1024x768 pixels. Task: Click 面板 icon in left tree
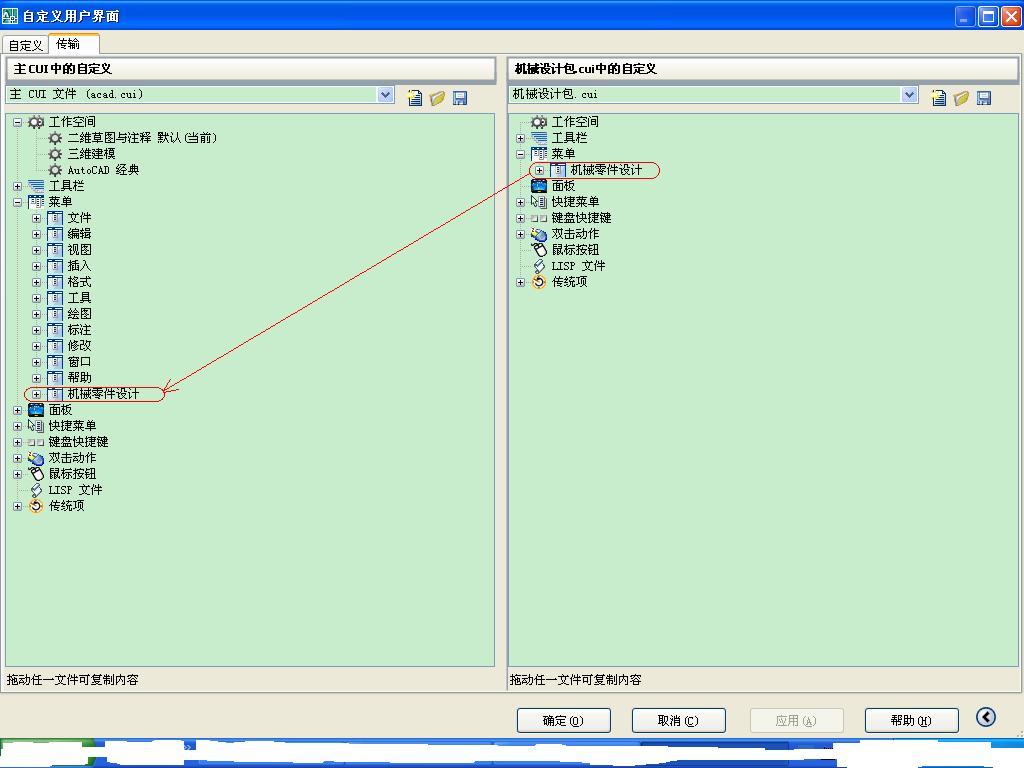coord(36,409)
